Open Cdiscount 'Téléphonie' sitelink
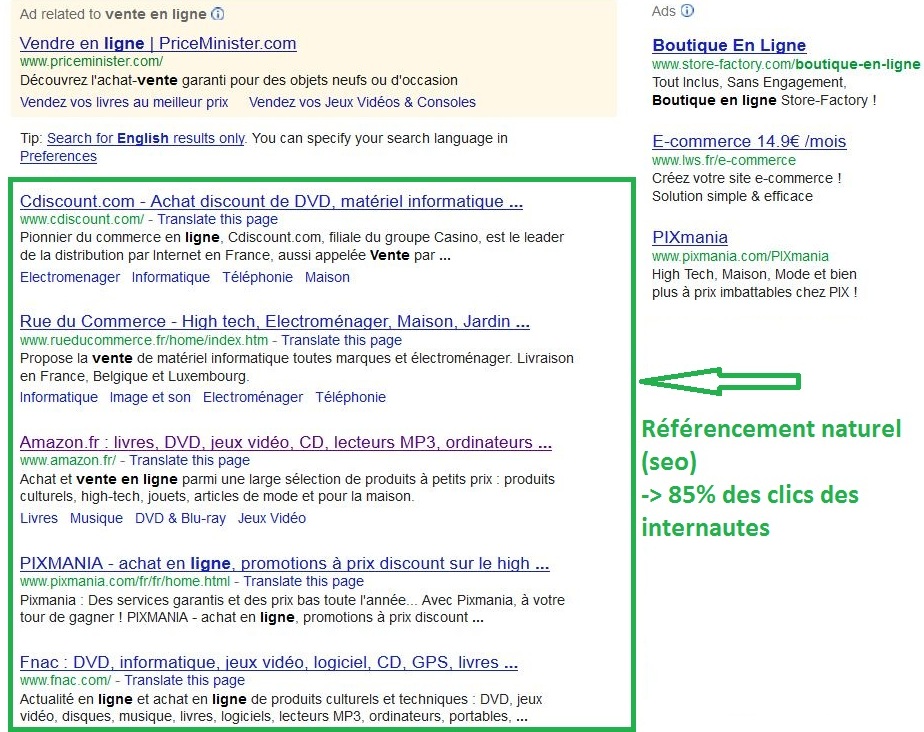Viewport: 924px width, 732px height. [x=257, y=277]
